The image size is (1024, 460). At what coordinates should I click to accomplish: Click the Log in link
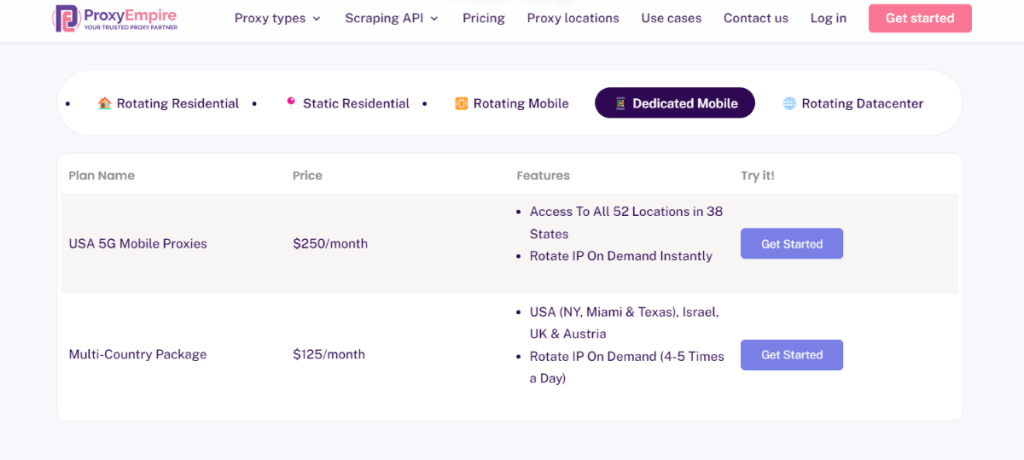(828, 18)
